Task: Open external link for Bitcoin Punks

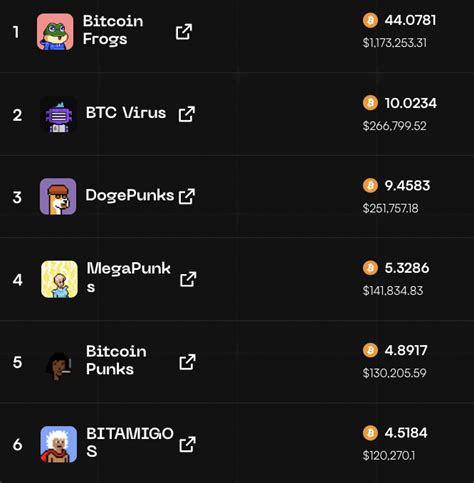Action: pos(187,362)
